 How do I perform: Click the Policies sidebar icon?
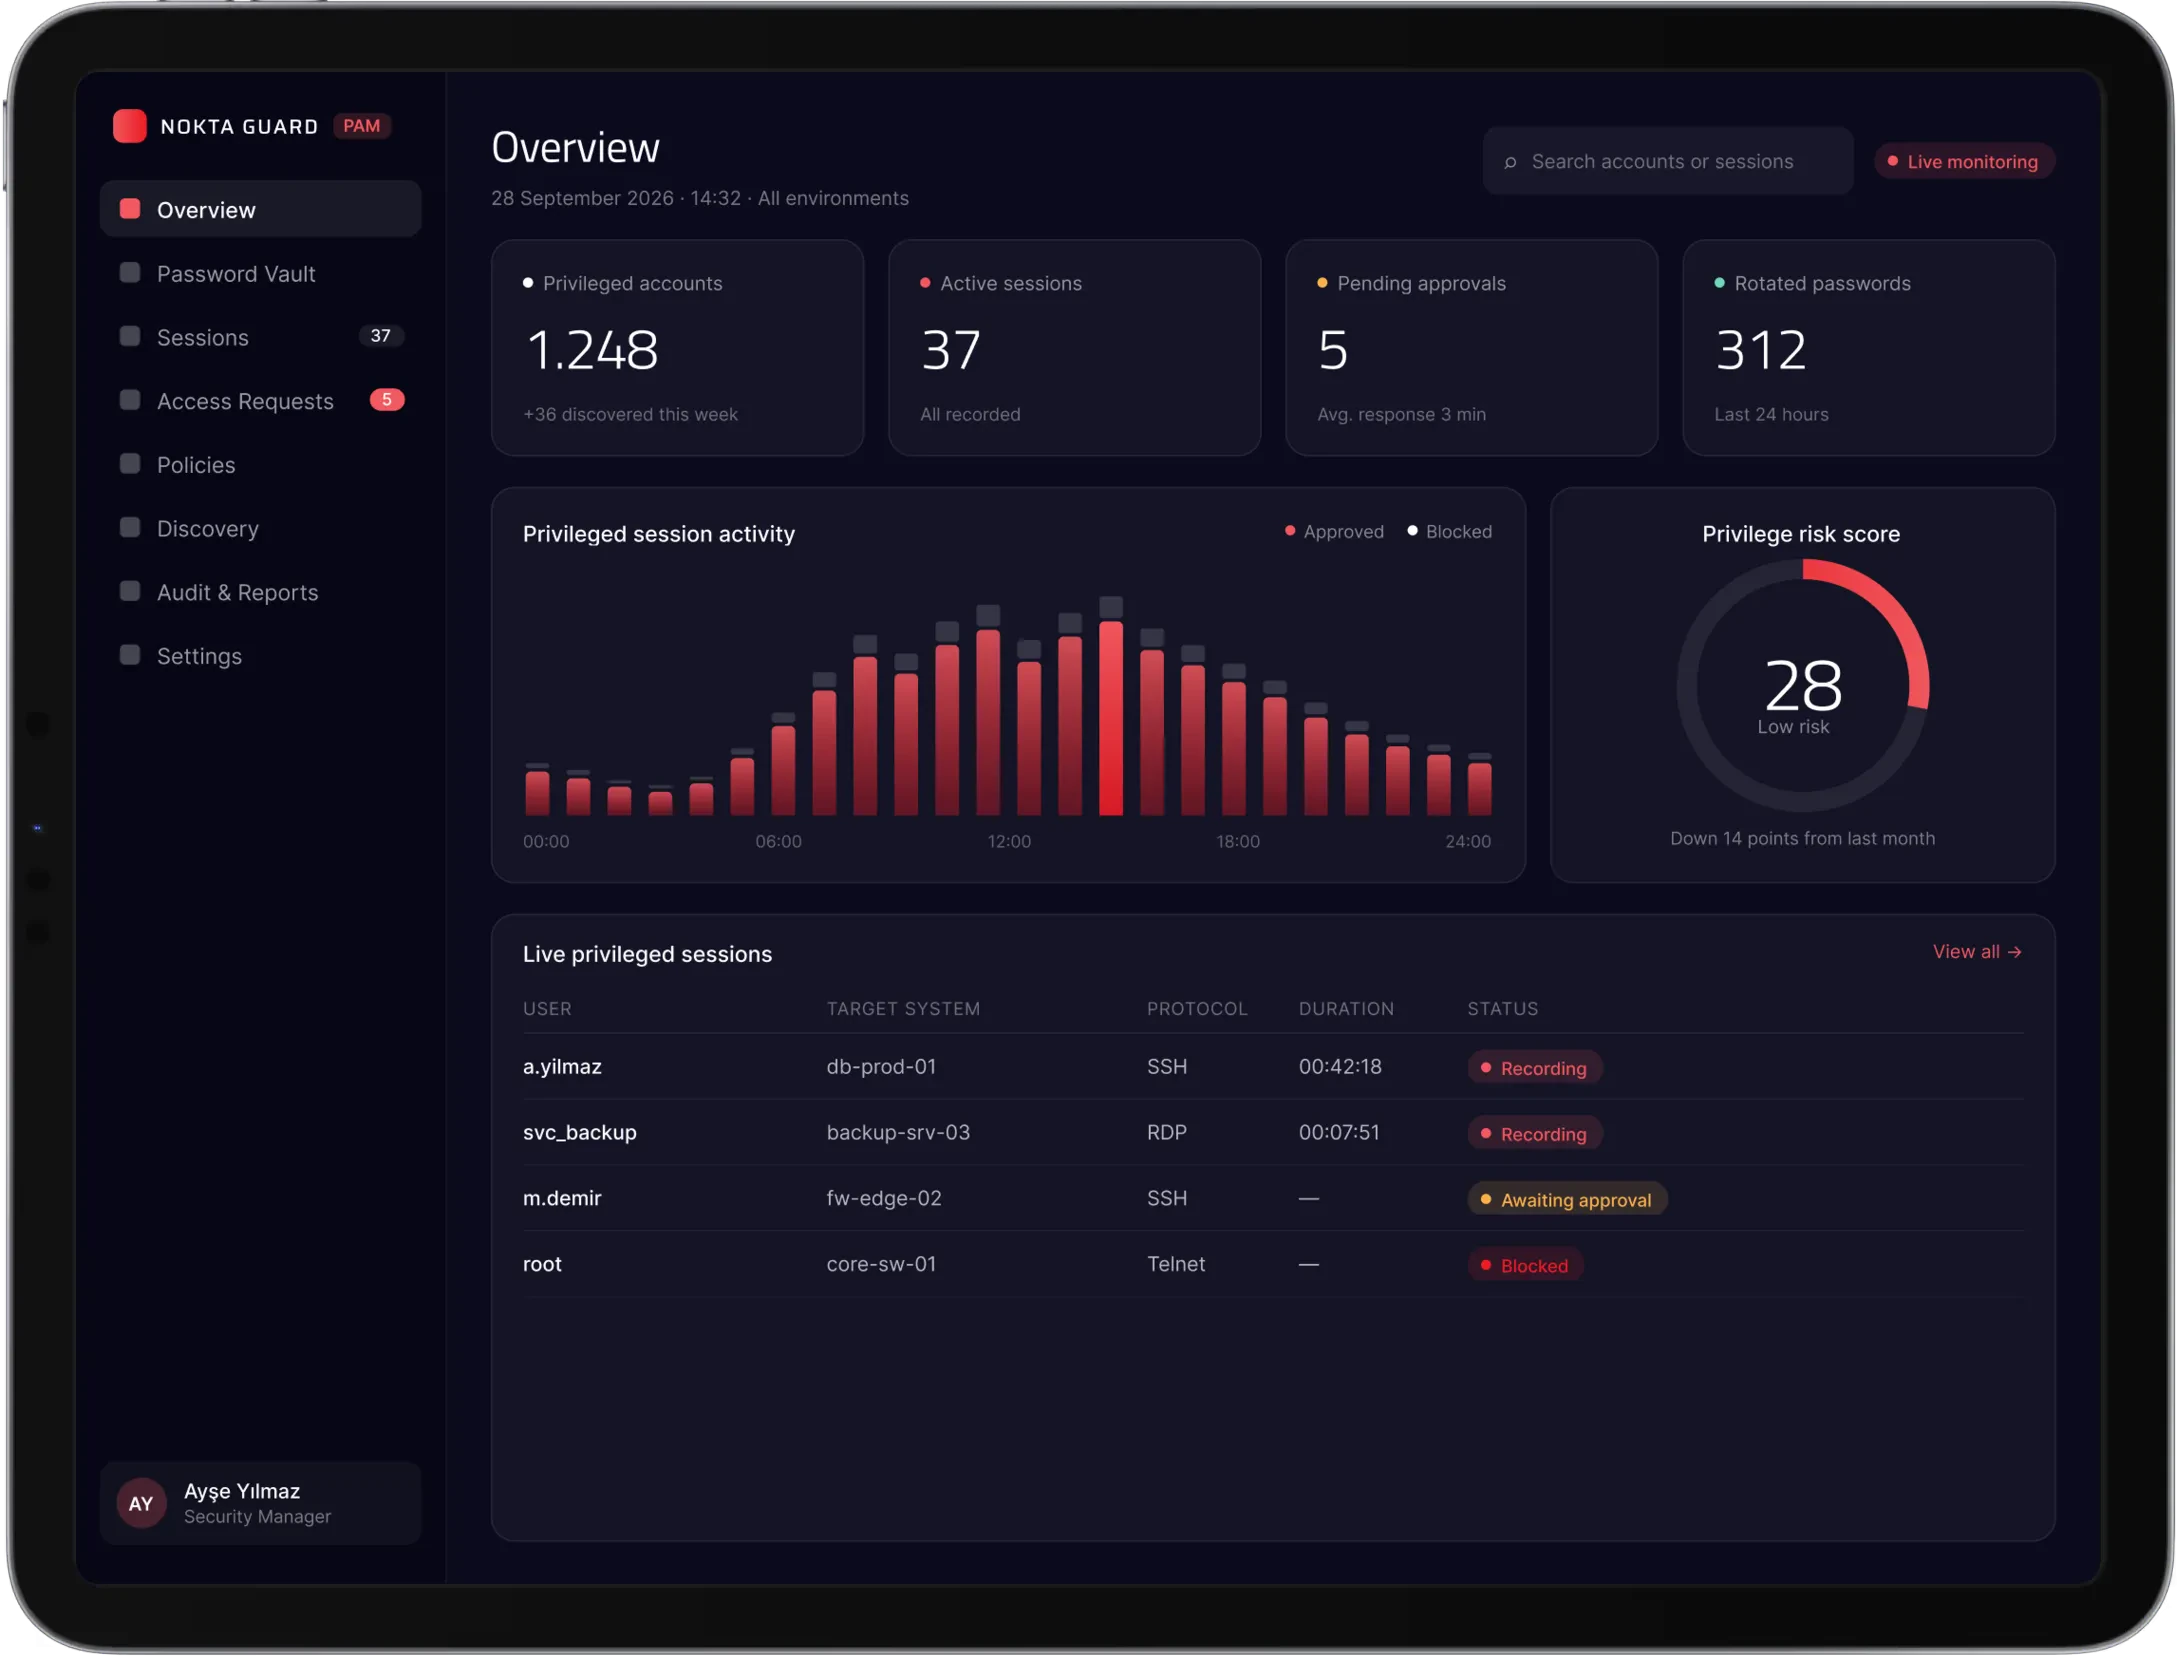(130, 464)
